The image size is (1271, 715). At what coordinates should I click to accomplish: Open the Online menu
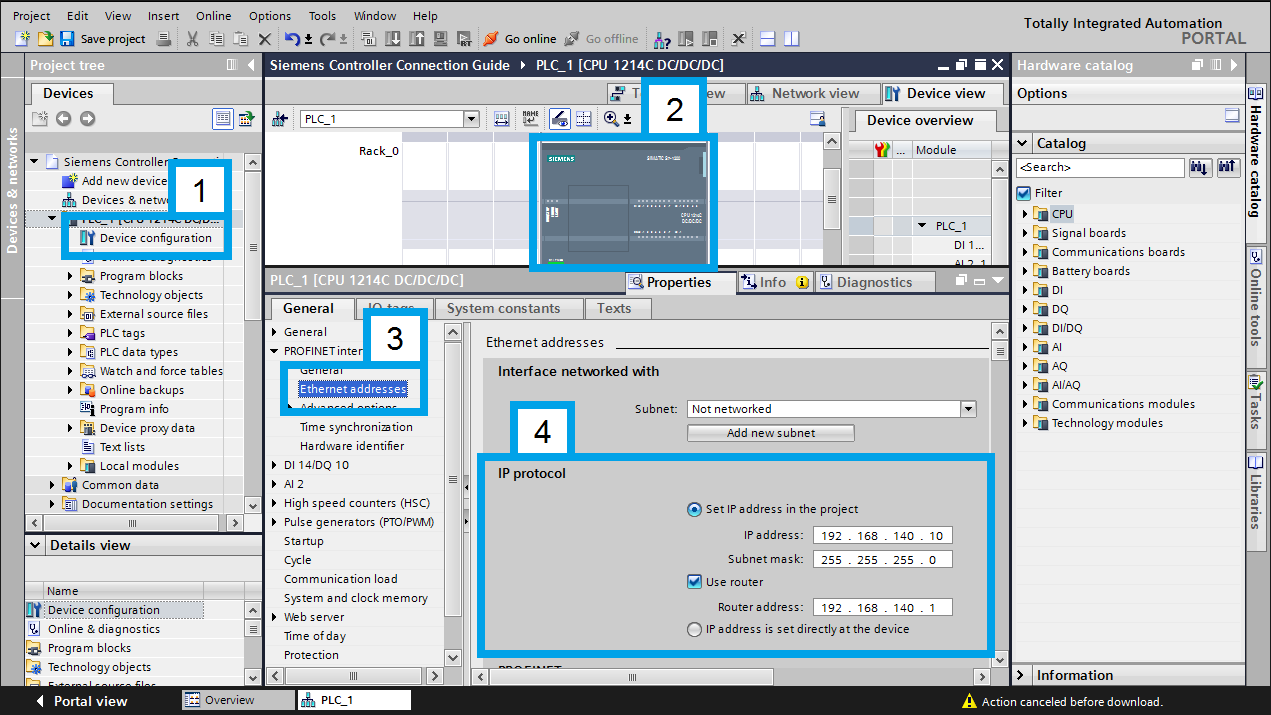(213, 16)
